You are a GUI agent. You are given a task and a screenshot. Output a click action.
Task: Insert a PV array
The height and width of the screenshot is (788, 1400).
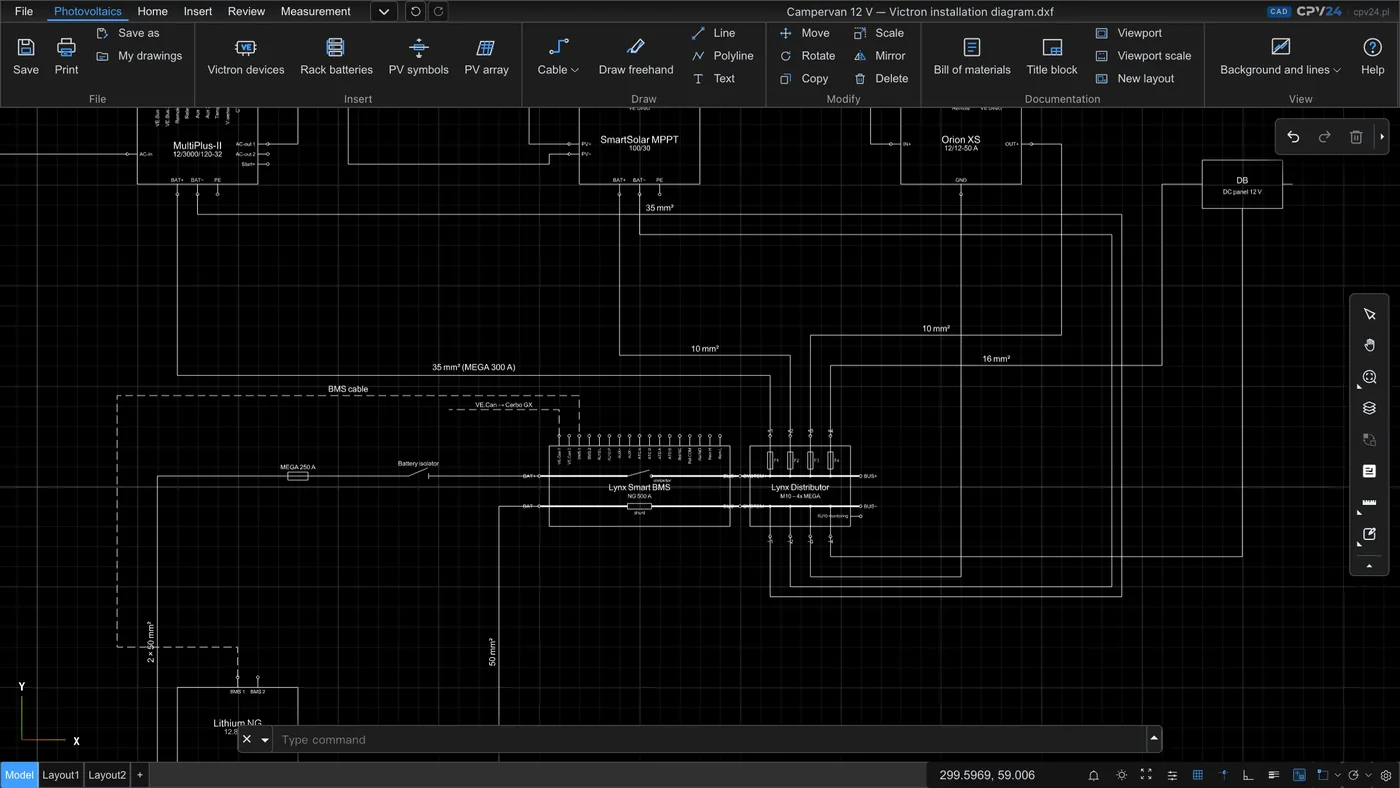point(486,56)
